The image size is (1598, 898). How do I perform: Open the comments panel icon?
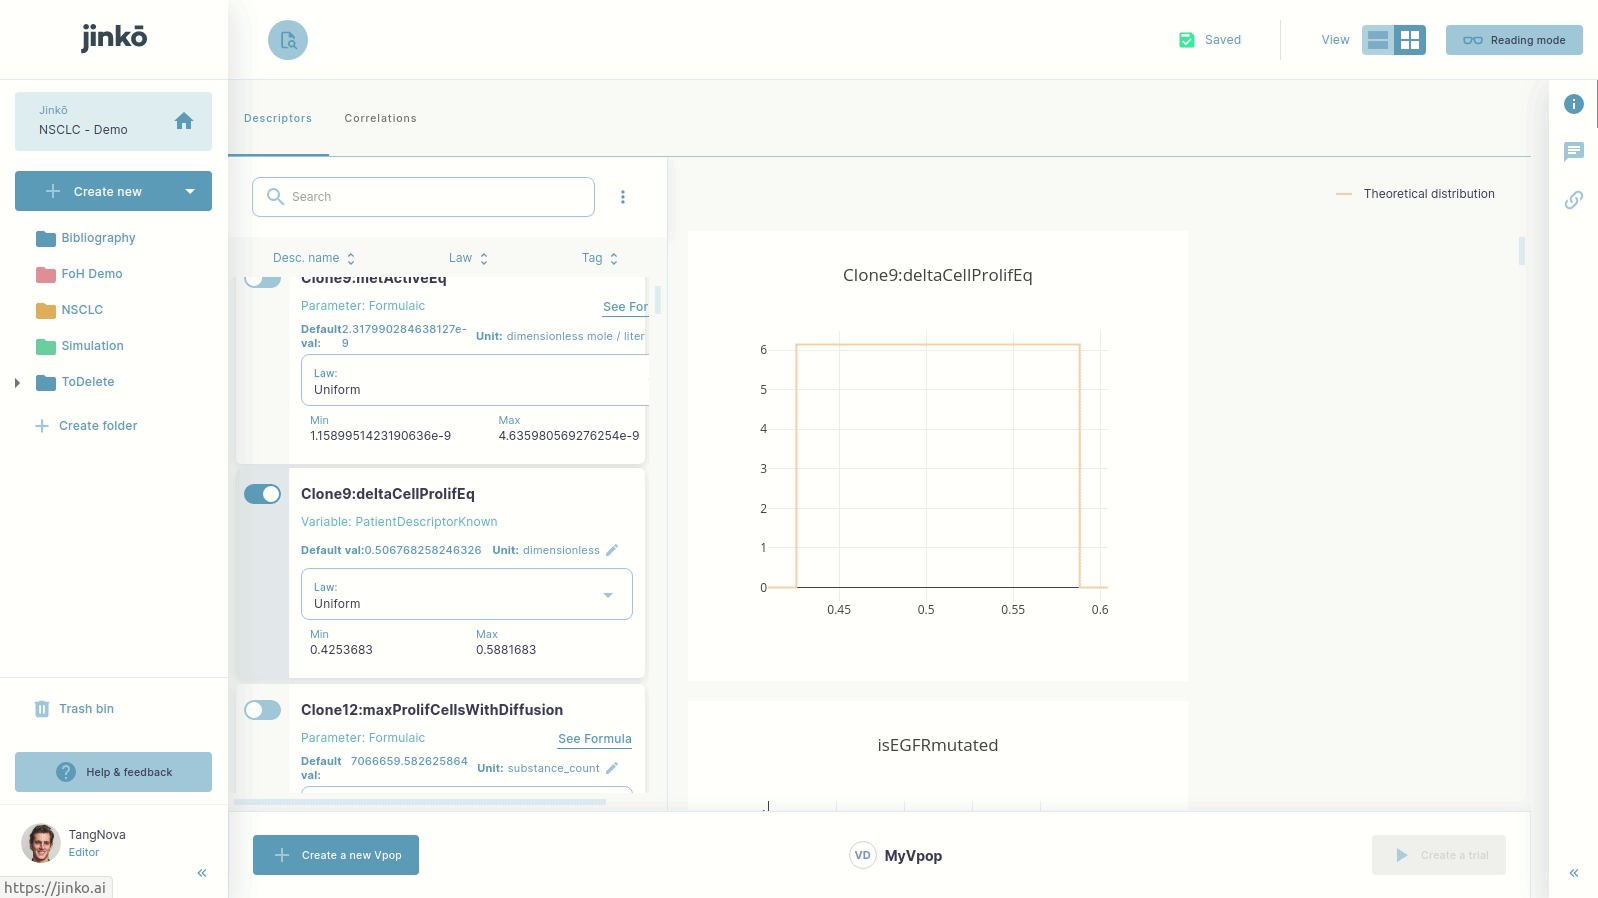click(x=1573, y=151)
